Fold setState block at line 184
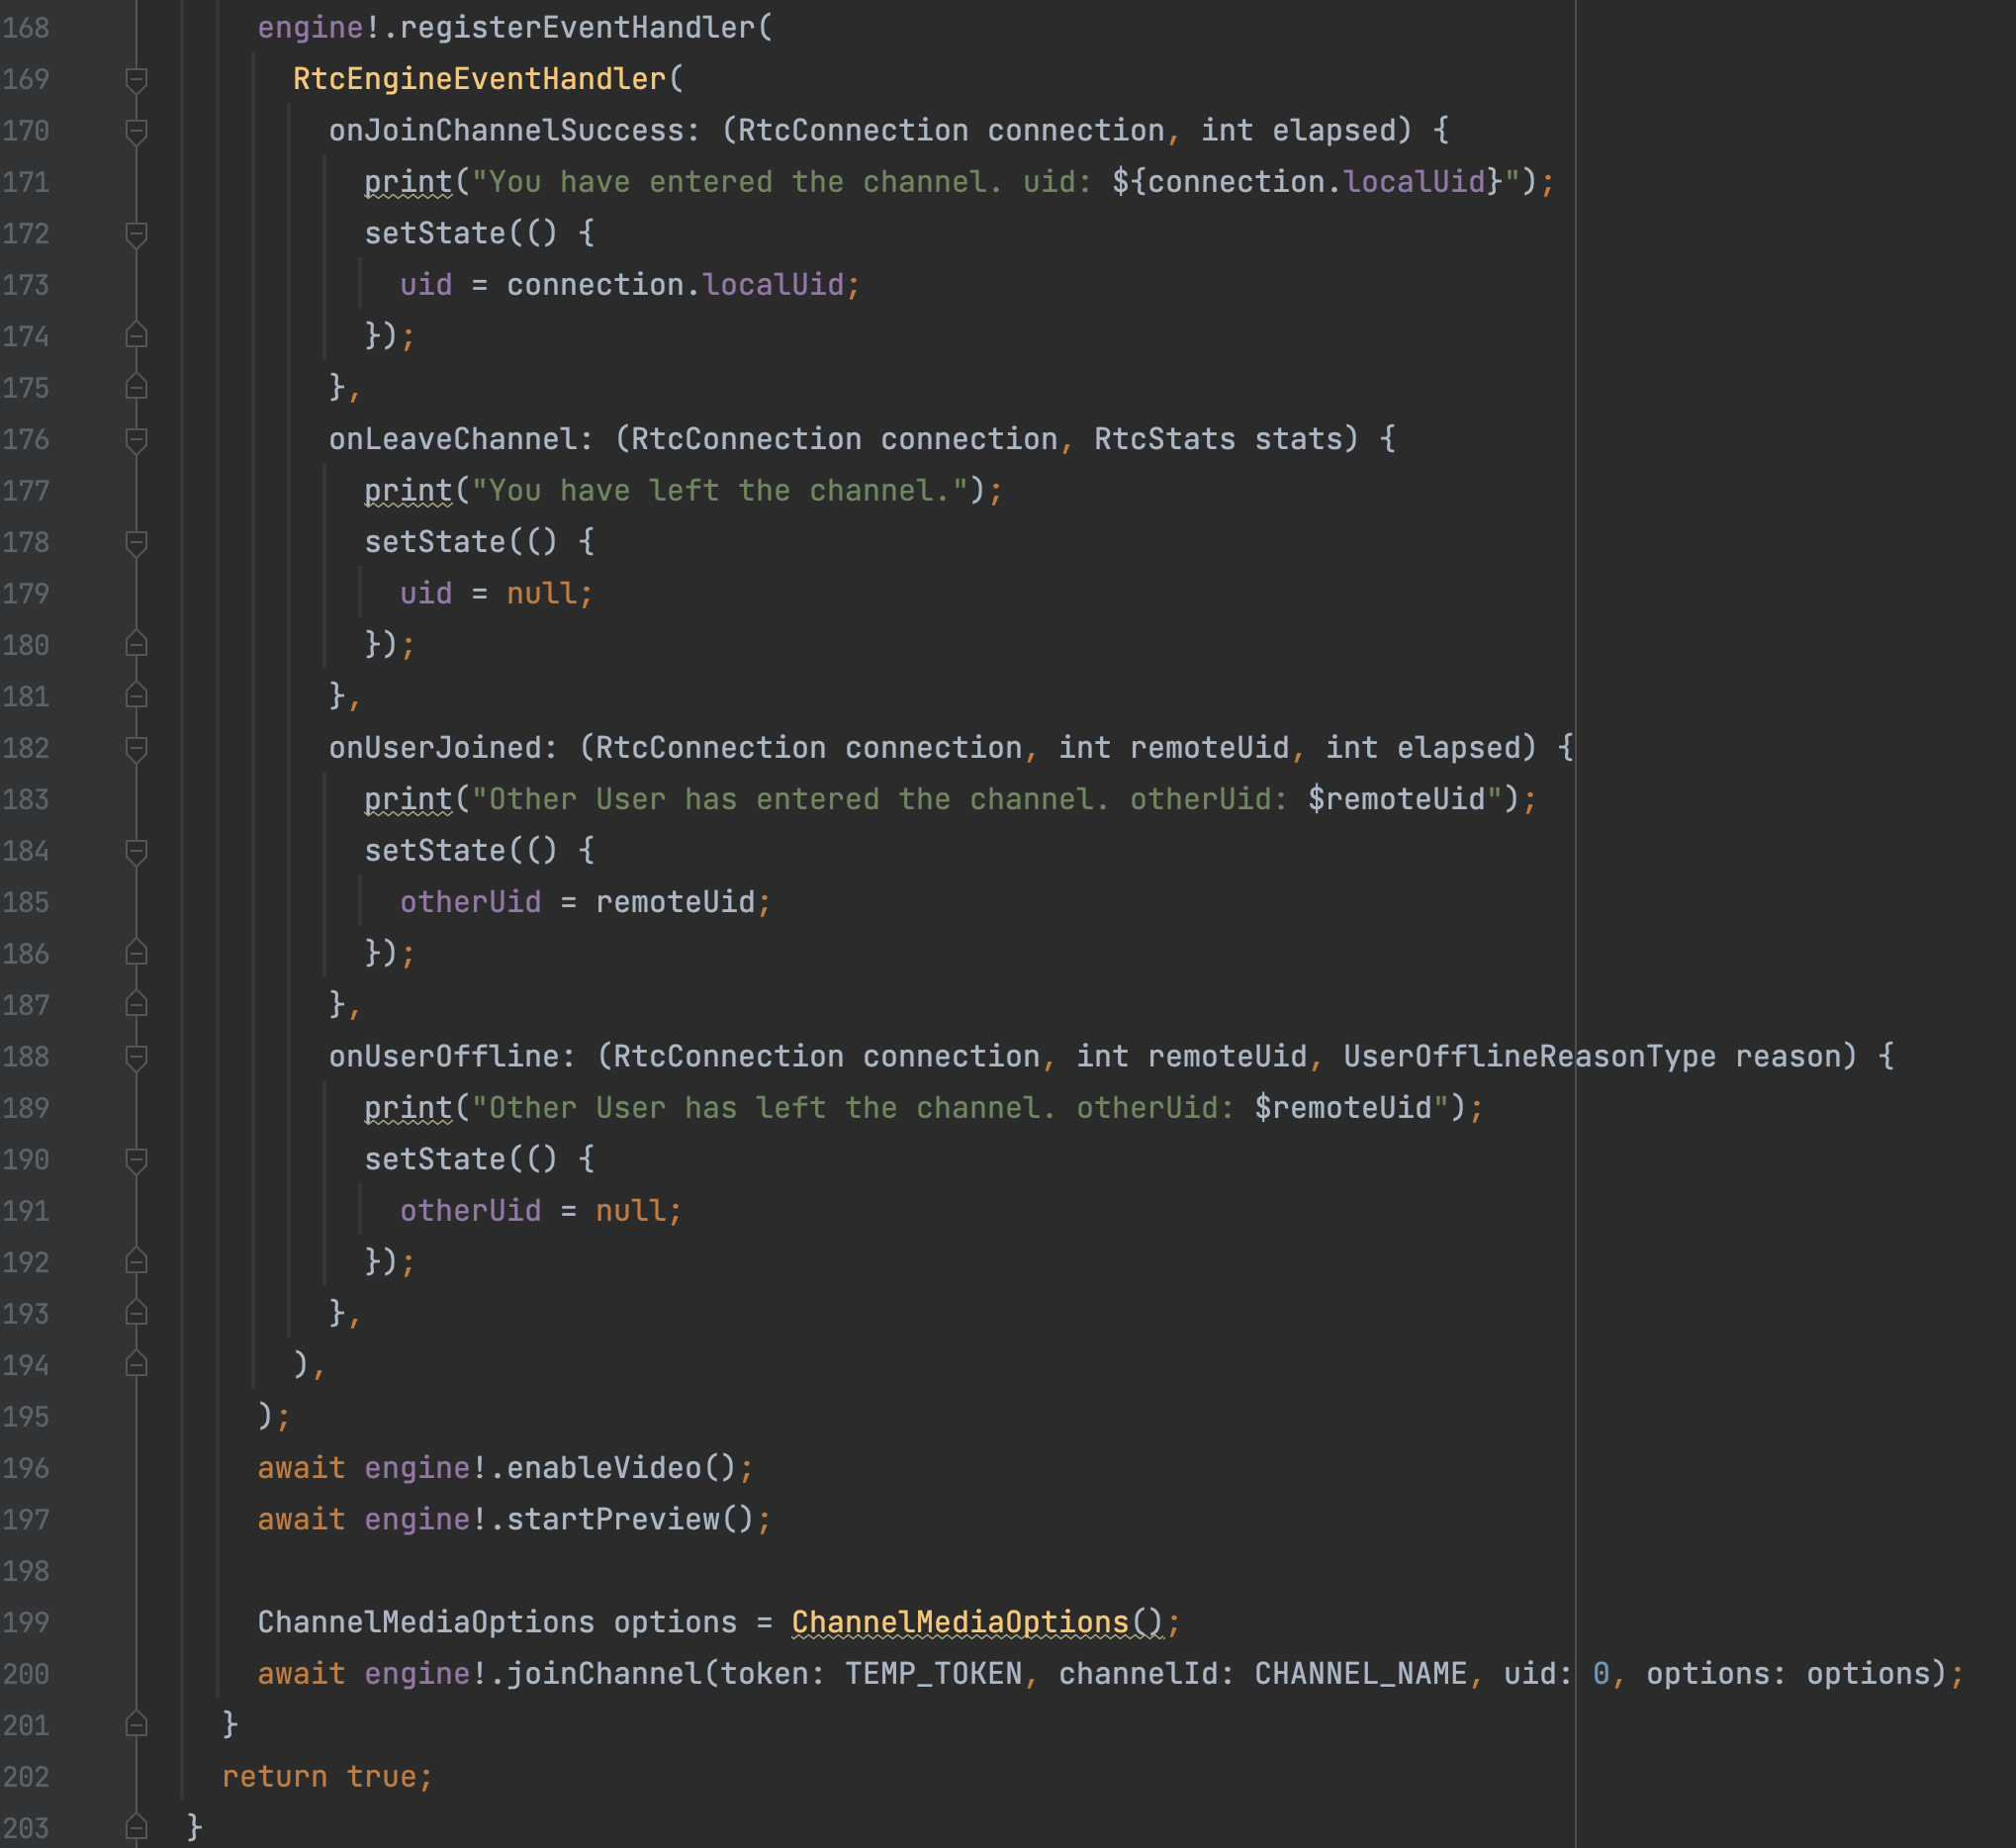The width and height of the screenshot is (2016, 1848). point(137,851)
